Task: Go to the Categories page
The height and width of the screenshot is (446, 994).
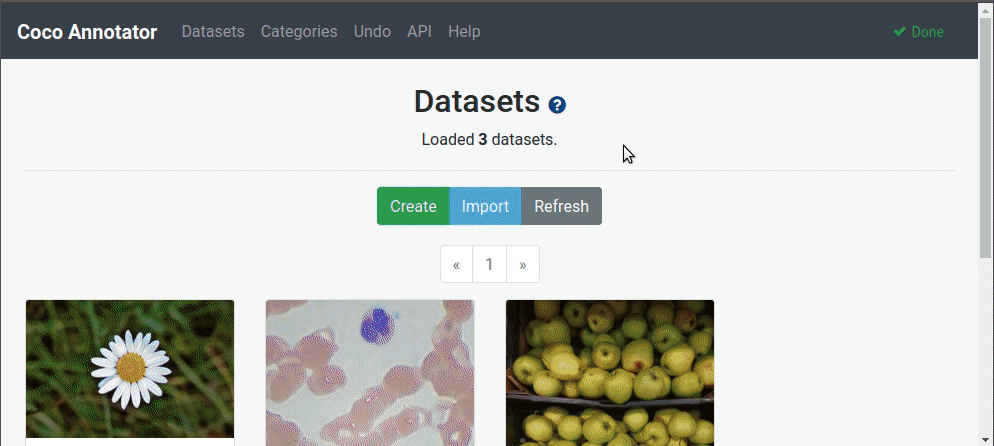Action: (x=299, y=32)
